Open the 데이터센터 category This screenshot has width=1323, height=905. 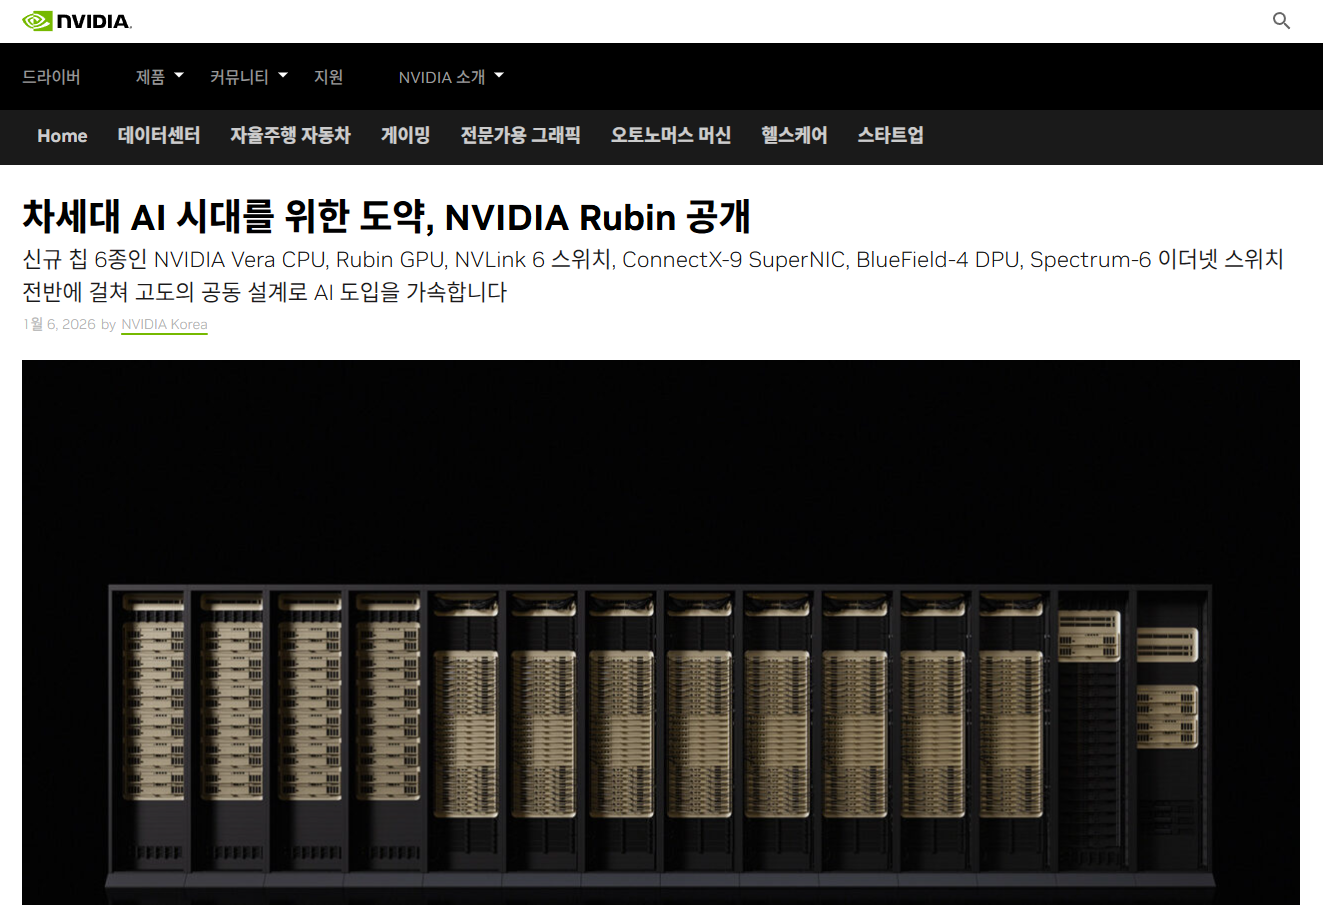point(159,136)
